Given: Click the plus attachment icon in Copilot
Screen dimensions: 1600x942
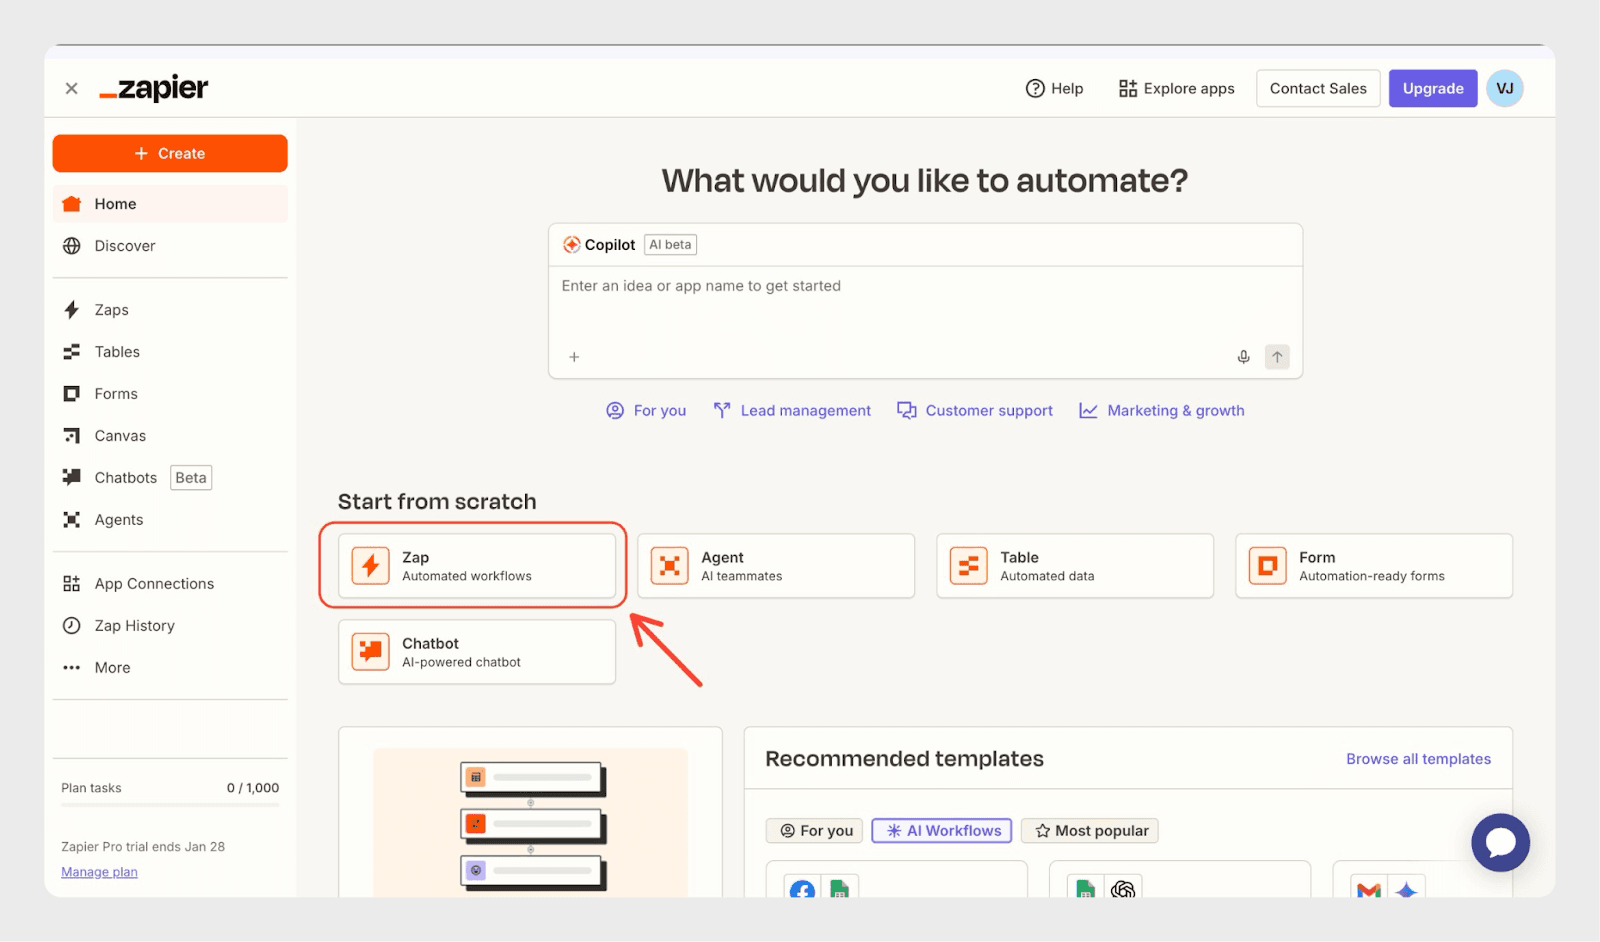Looking at the screenshot, I should [x=574, y=357].
